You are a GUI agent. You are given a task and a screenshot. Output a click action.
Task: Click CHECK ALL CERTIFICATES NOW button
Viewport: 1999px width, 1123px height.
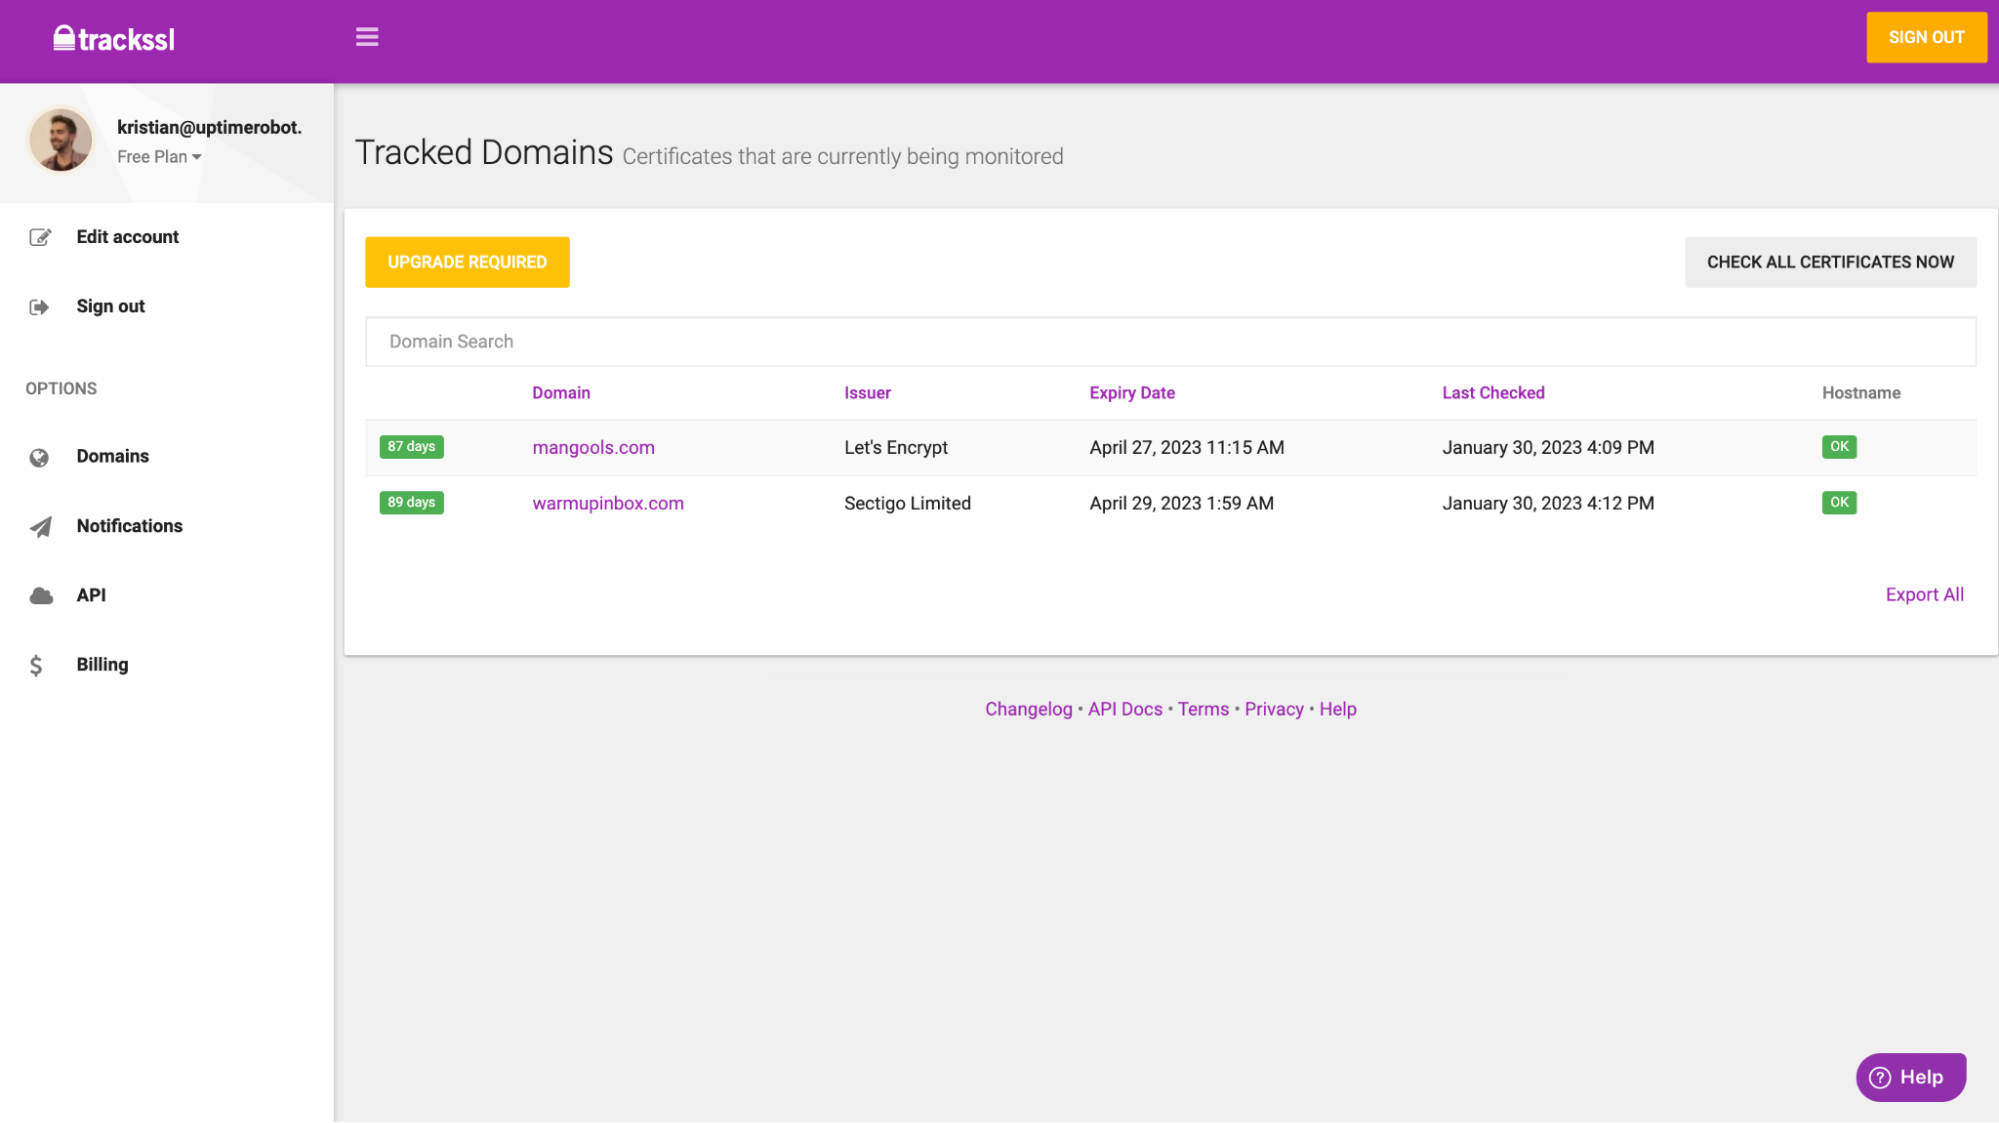point(1830,262)
